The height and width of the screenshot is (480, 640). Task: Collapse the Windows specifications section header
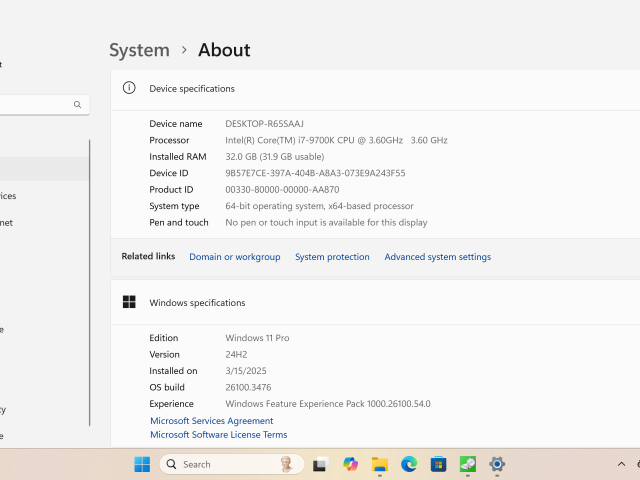[x=375, y=302]
